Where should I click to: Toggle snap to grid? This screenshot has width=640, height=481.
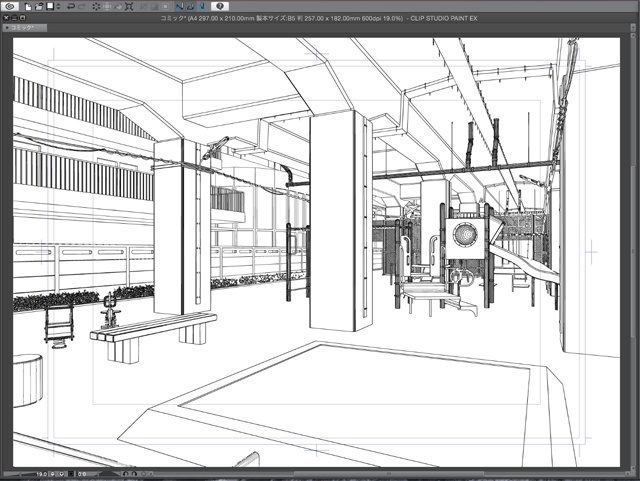click(x=202, y=7)
